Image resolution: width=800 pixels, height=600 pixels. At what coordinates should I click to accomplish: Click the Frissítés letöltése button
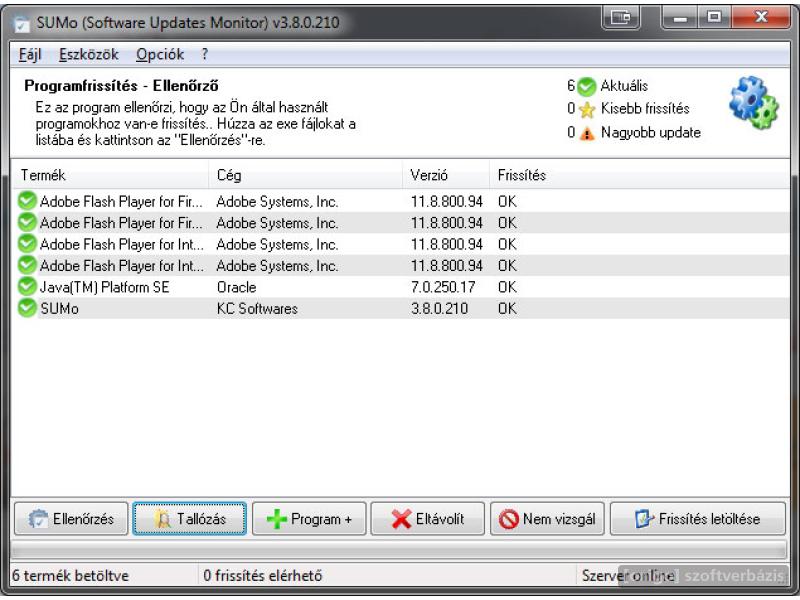pyautogui.click(x=697, y=519)
